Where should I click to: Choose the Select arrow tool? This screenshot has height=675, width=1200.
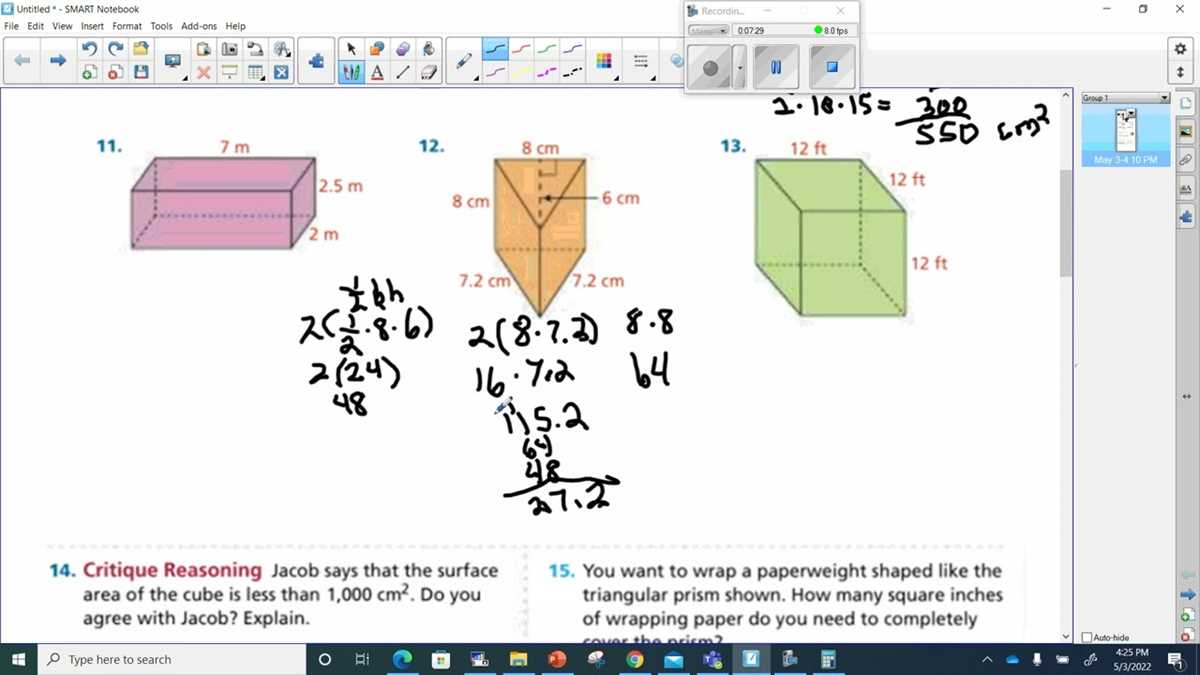tap(351, 49)
